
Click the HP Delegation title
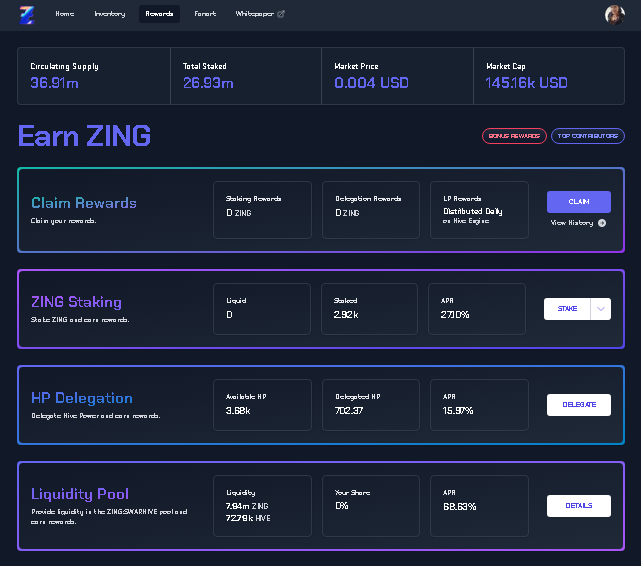(x=82, y=398)
